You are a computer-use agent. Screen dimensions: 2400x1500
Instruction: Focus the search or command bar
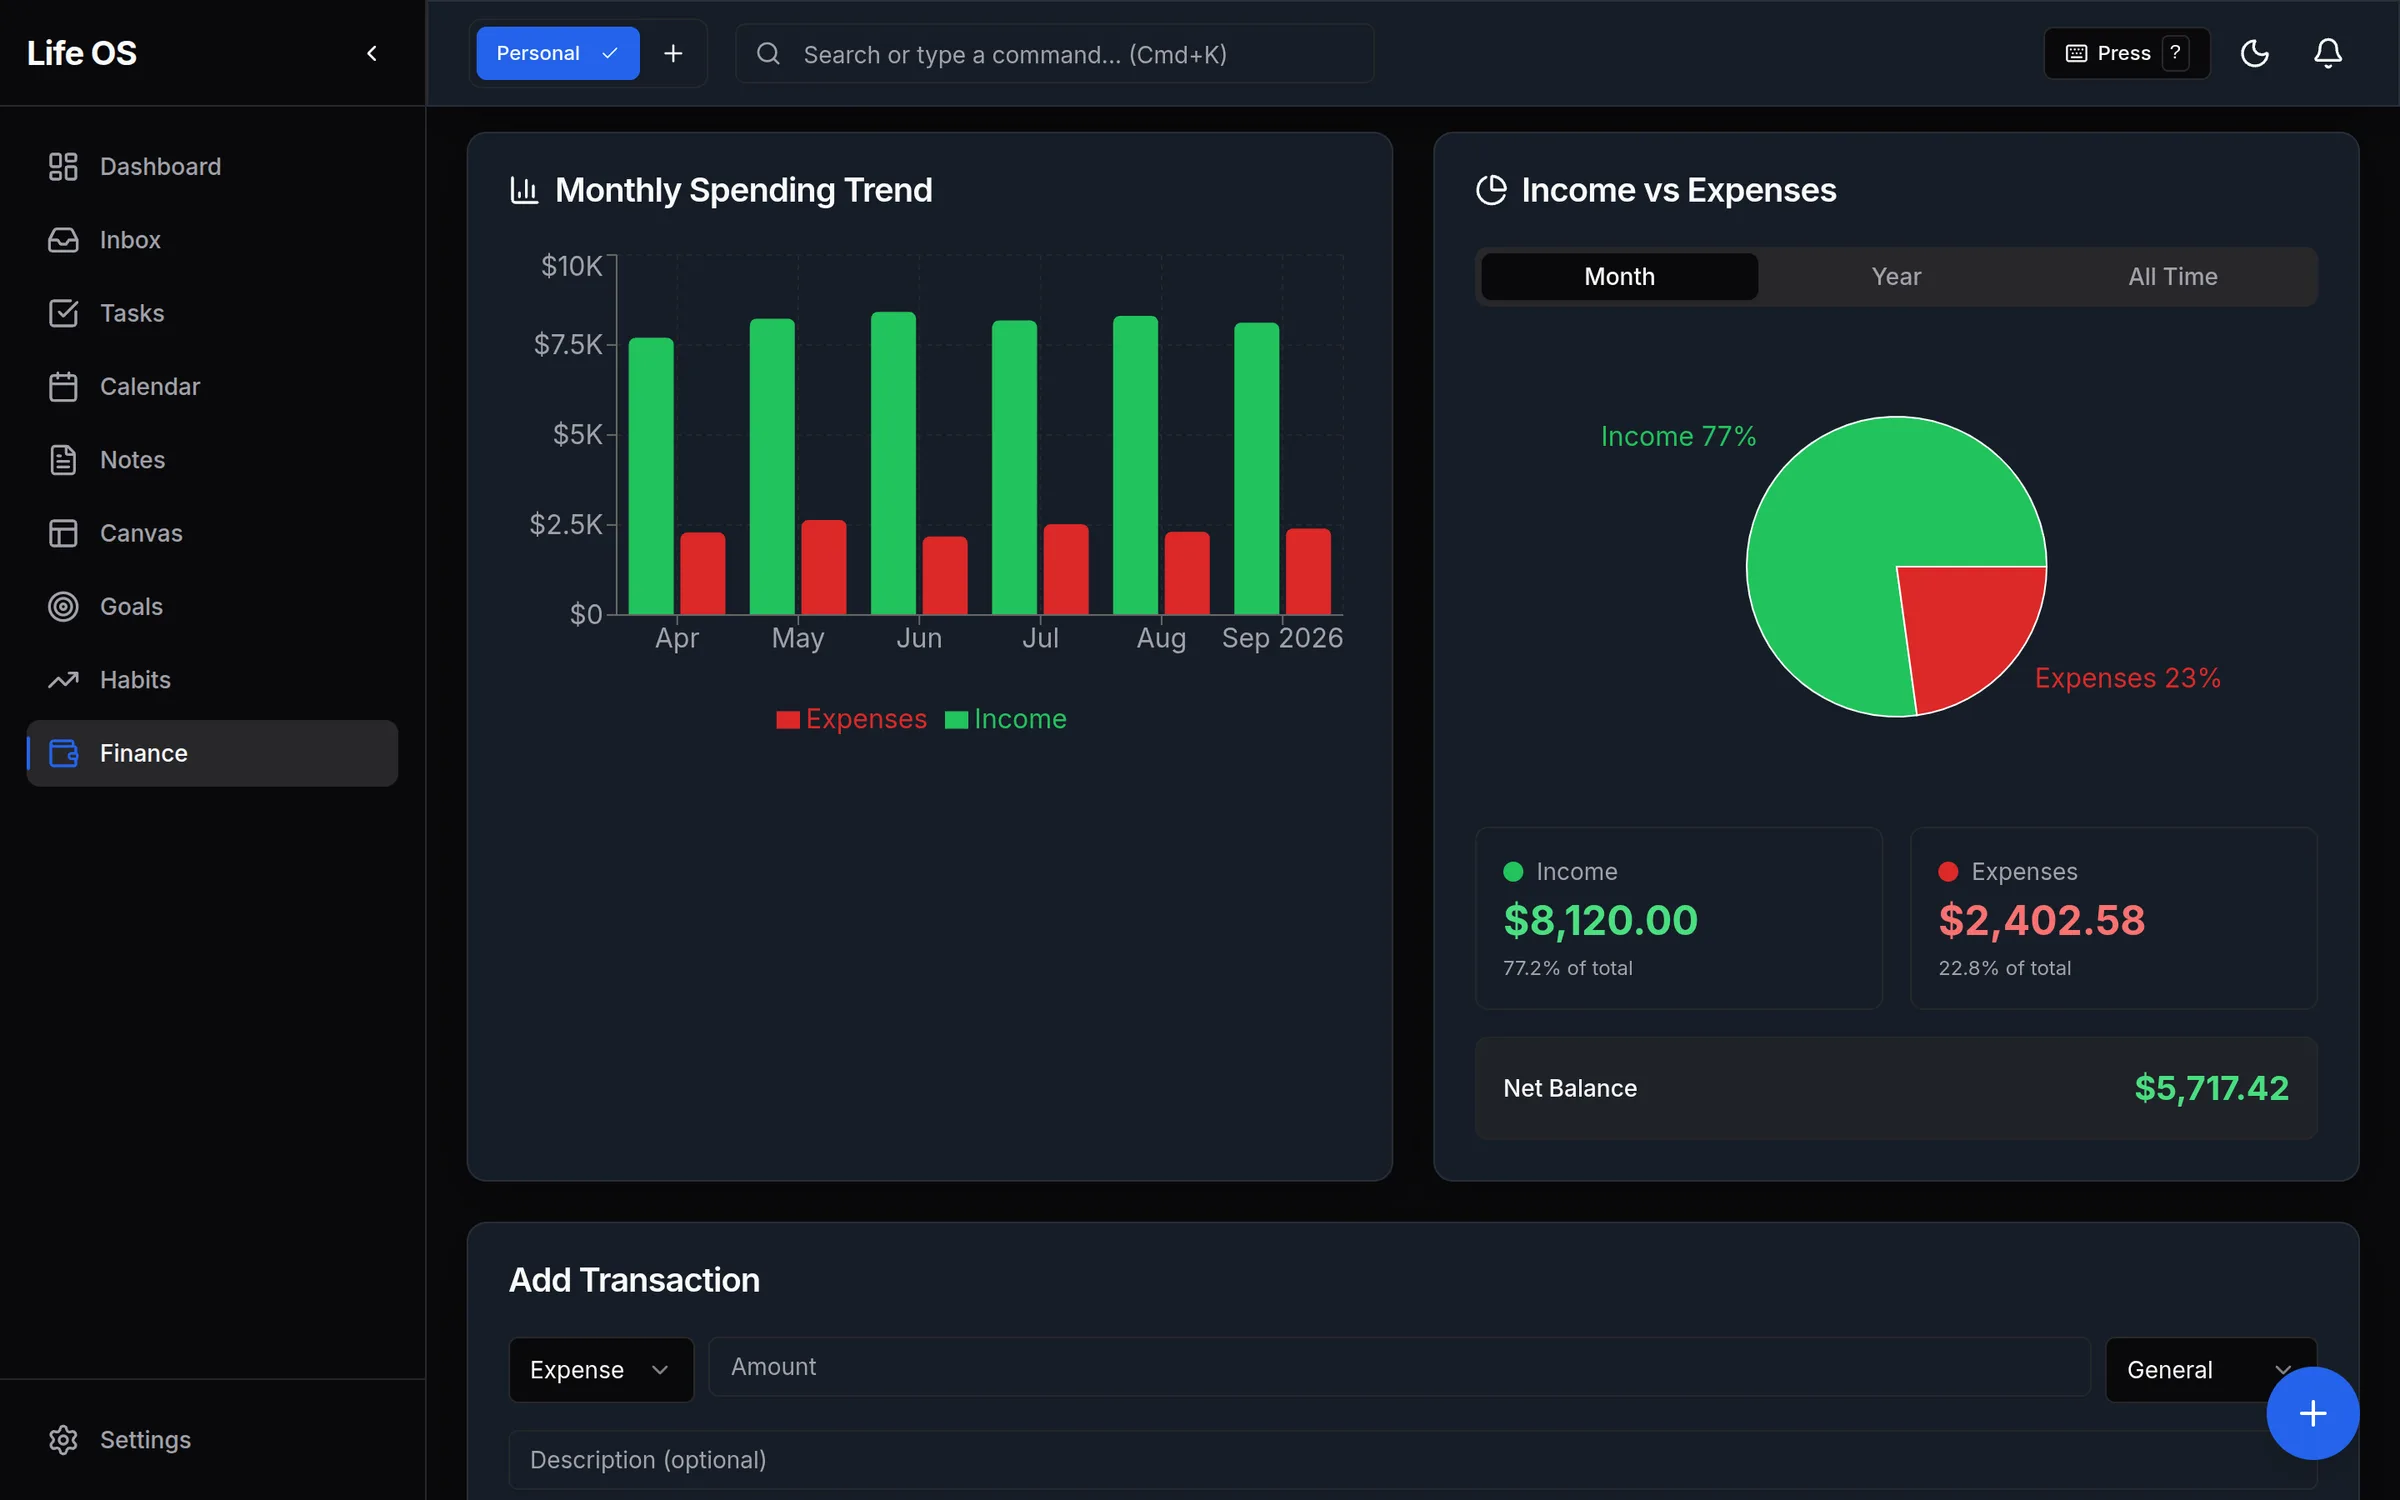[1054, 54]
